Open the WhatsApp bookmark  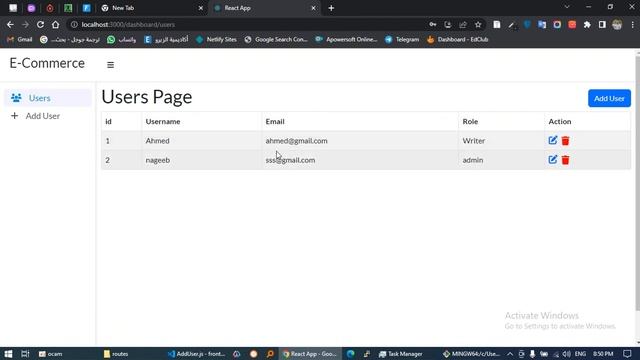(x=122, y=40)
